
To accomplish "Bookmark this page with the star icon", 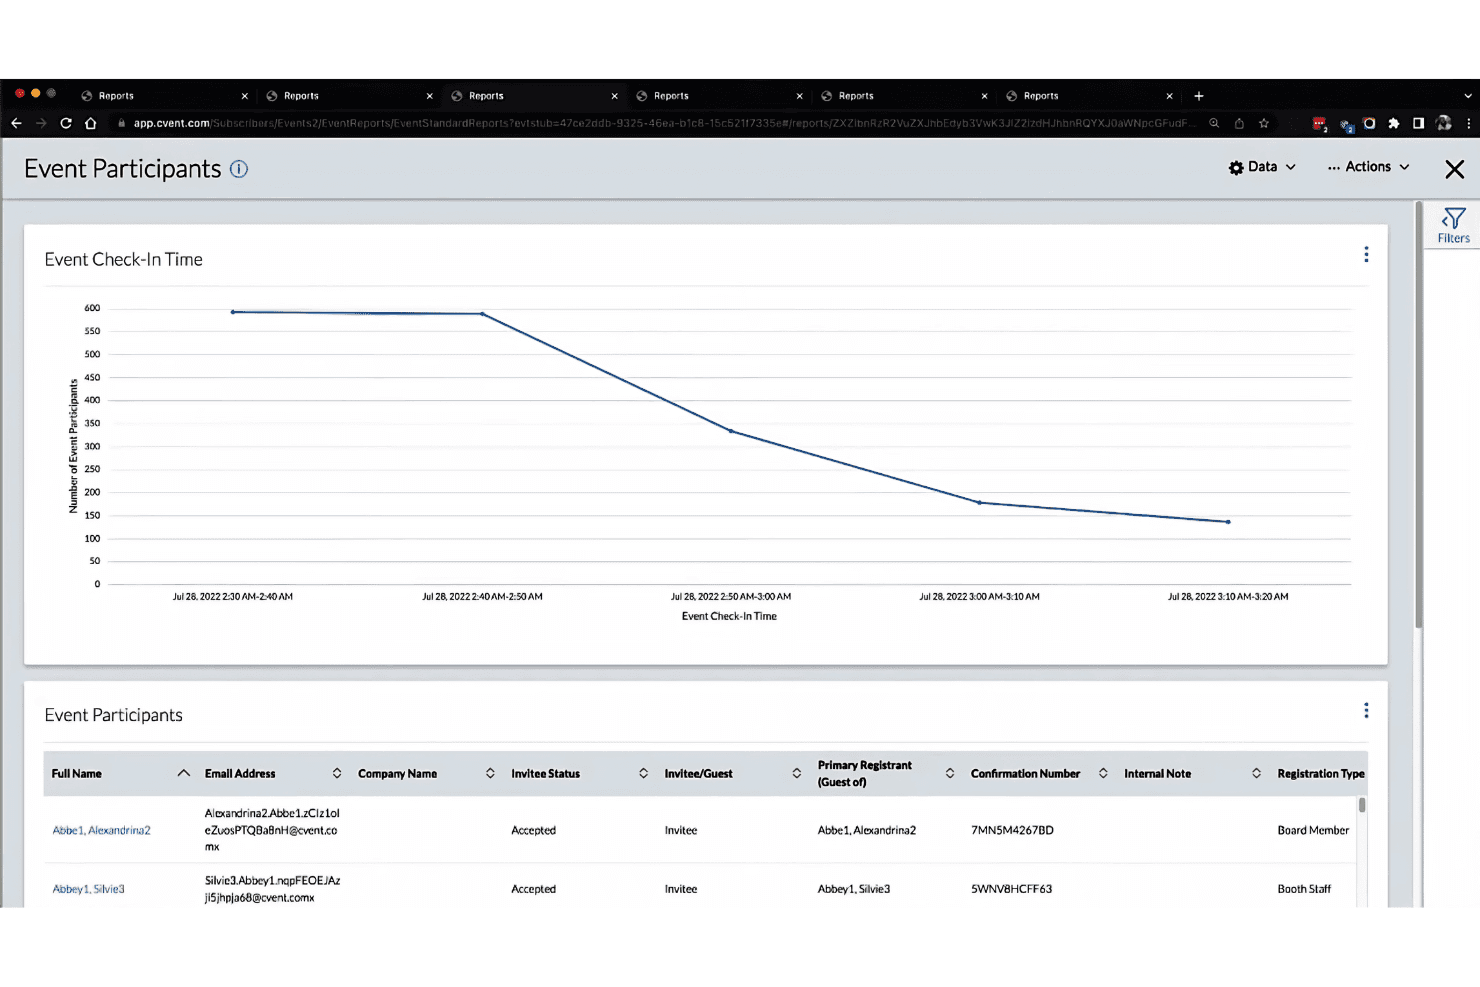I will coord(1264,123).
